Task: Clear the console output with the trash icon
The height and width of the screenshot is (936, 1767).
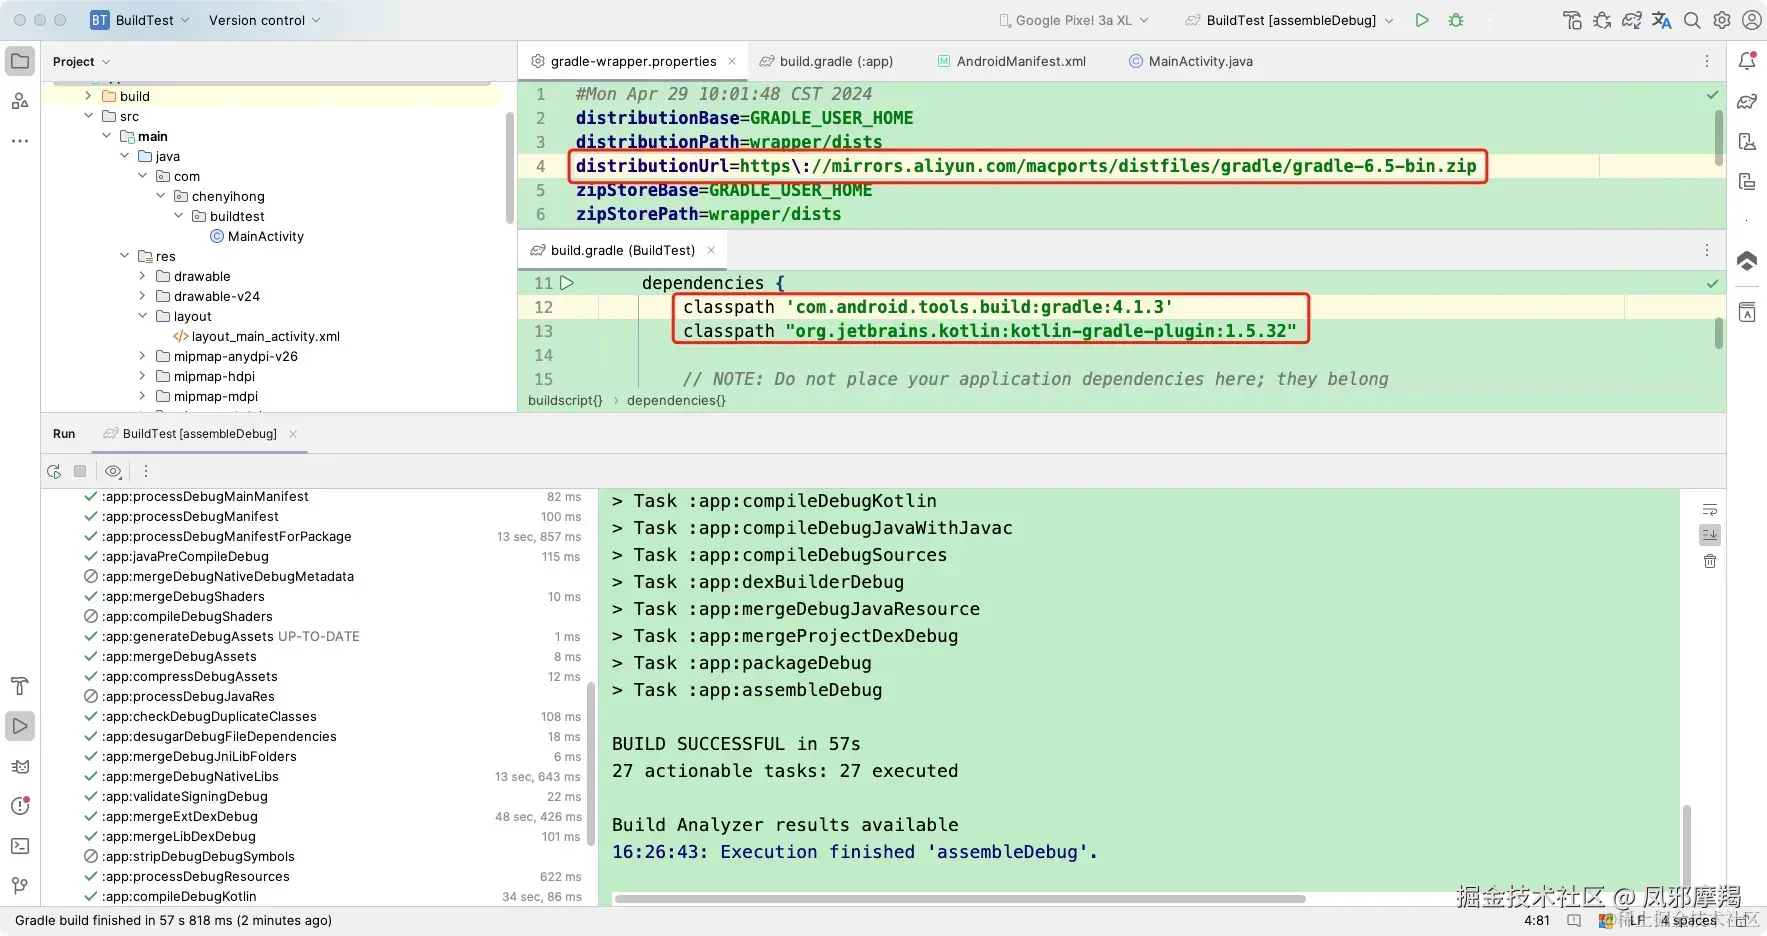Action: pyautogui.click(x=1710, y=561)
